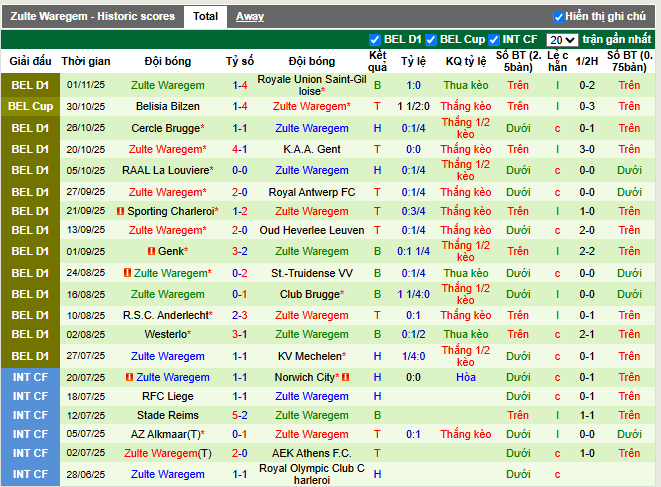Click Thắng kèo in the AZ Alkmaar row
Image resolution: width=661 pixels, height=487 pixels.
pos(466,434)
